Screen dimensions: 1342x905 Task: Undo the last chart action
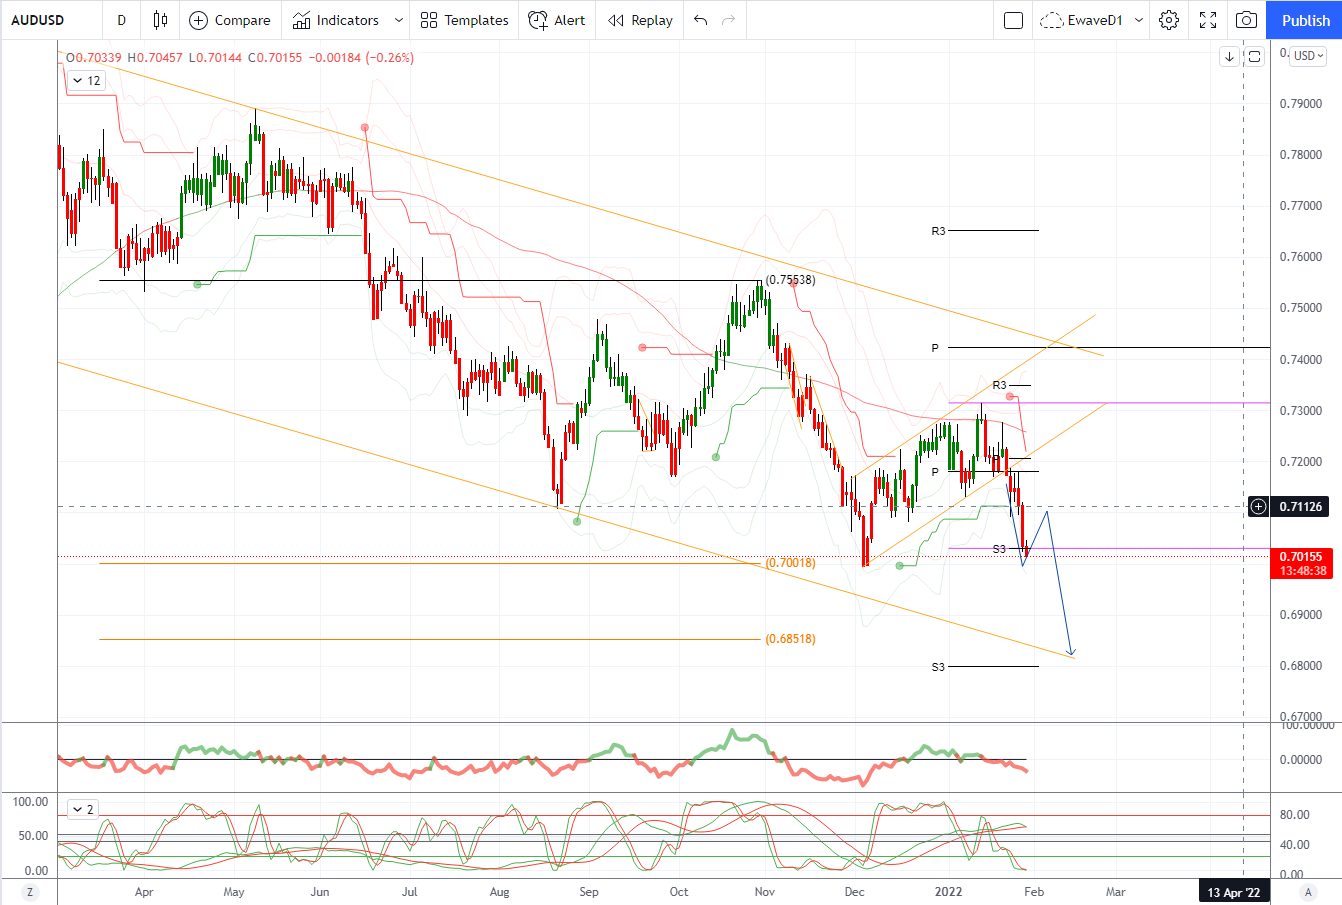[x=700, y=20]
